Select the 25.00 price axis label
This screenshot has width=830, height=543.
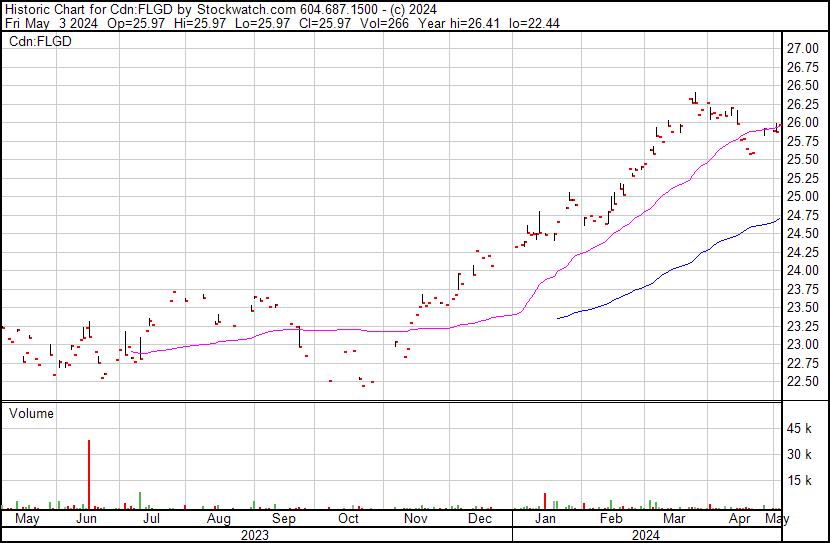801,197
